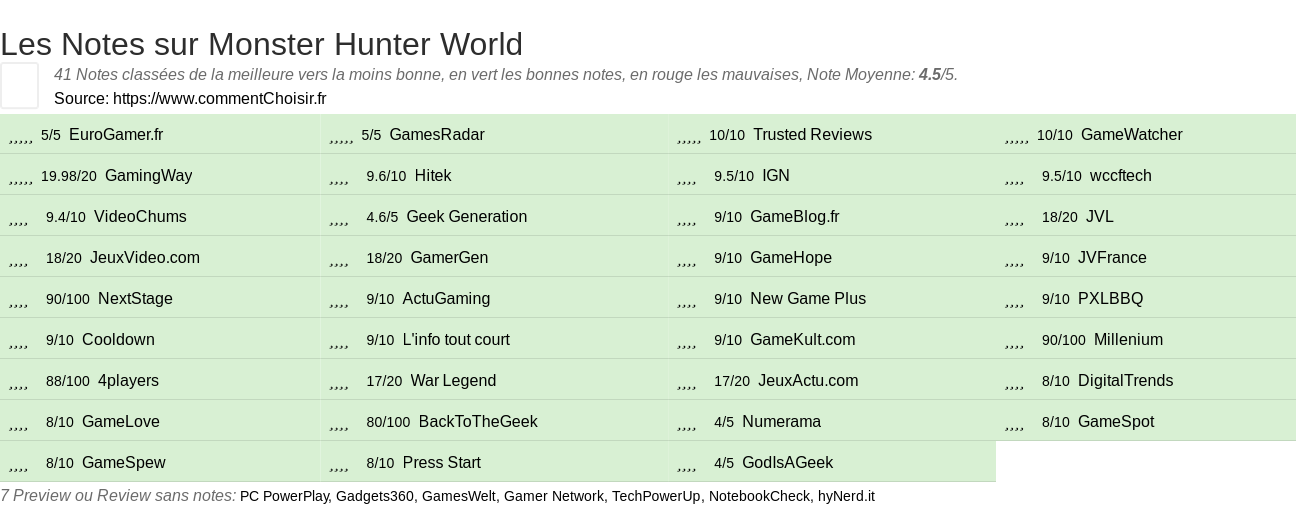Choose the GameKult.com review

pos(803,340)
